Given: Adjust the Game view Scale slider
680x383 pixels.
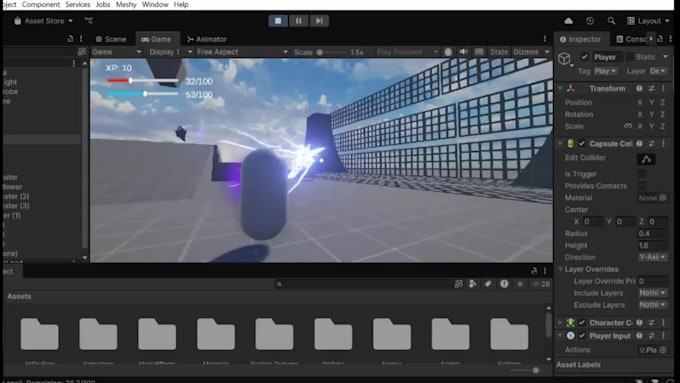Looking at the screenshot, I should tap(332, 52).
